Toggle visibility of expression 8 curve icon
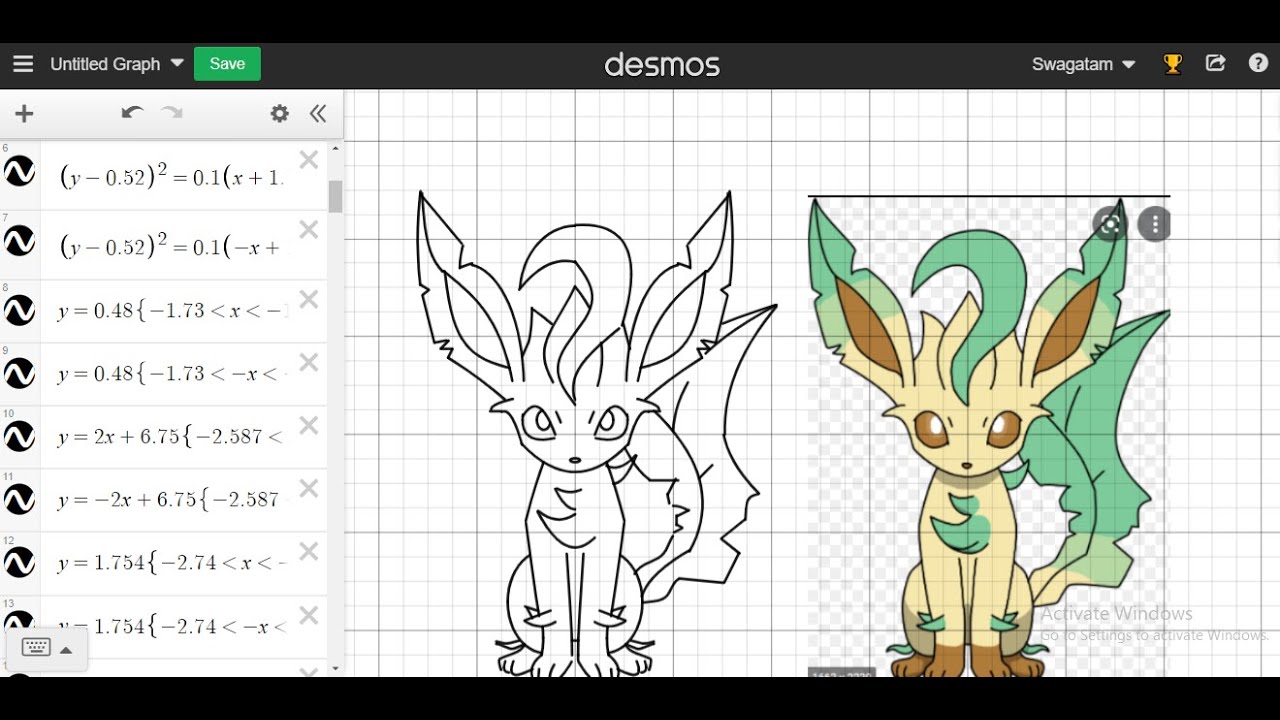1280x720 pixels. pyautogui.click(x=20, y=312)
